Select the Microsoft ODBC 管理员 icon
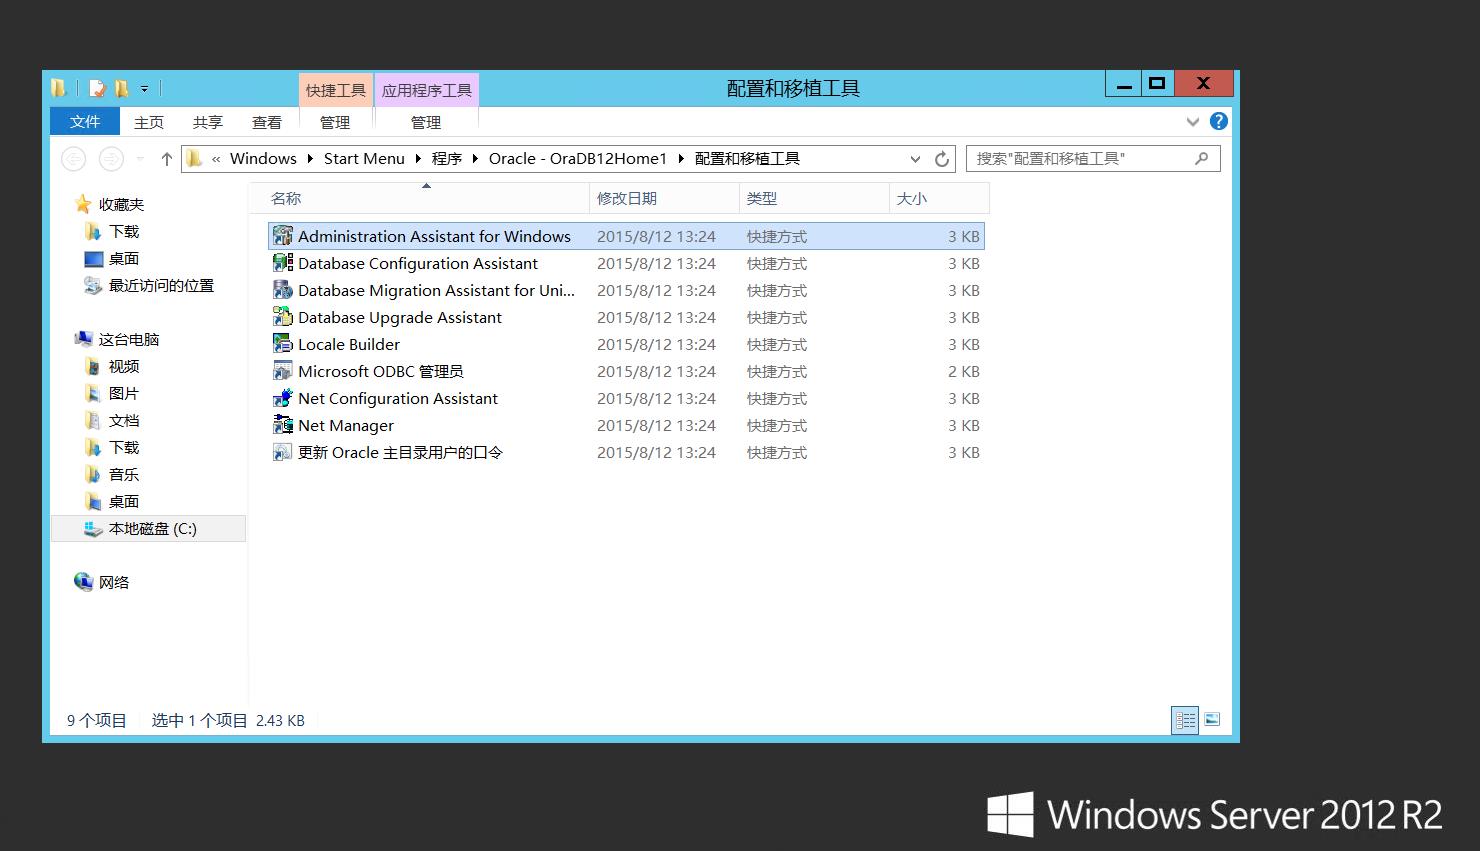The height and width of the screenshot is (851, 1480). click(x=283, y=371)
